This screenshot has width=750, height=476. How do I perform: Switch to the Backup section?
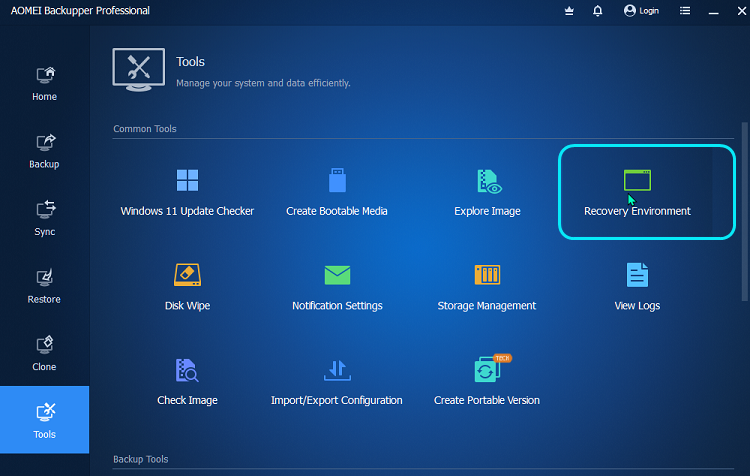coord(44,151)
